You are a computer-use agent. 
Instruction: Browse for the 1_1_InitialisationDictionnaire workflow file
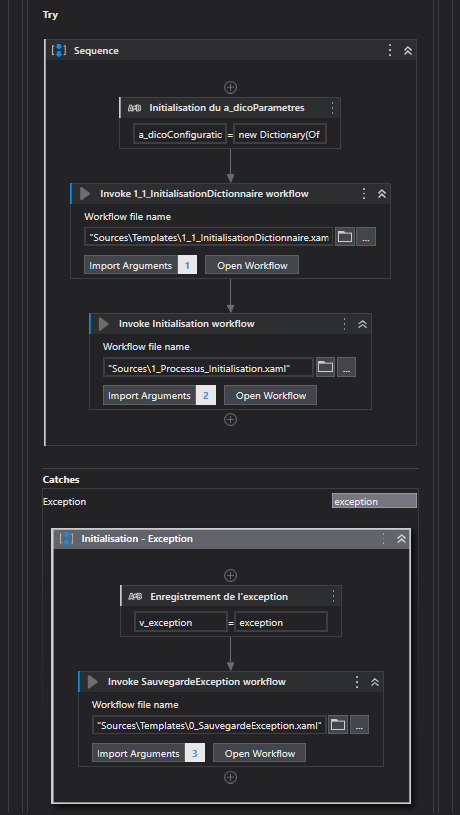click(344, 238)
